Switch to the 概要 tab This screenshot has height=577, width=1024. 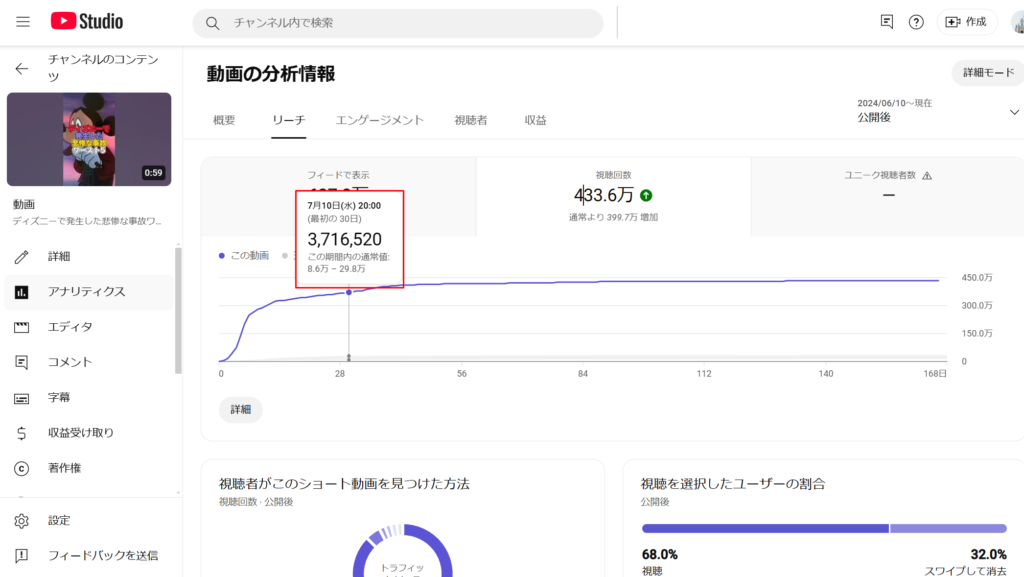tap(224, 120)
